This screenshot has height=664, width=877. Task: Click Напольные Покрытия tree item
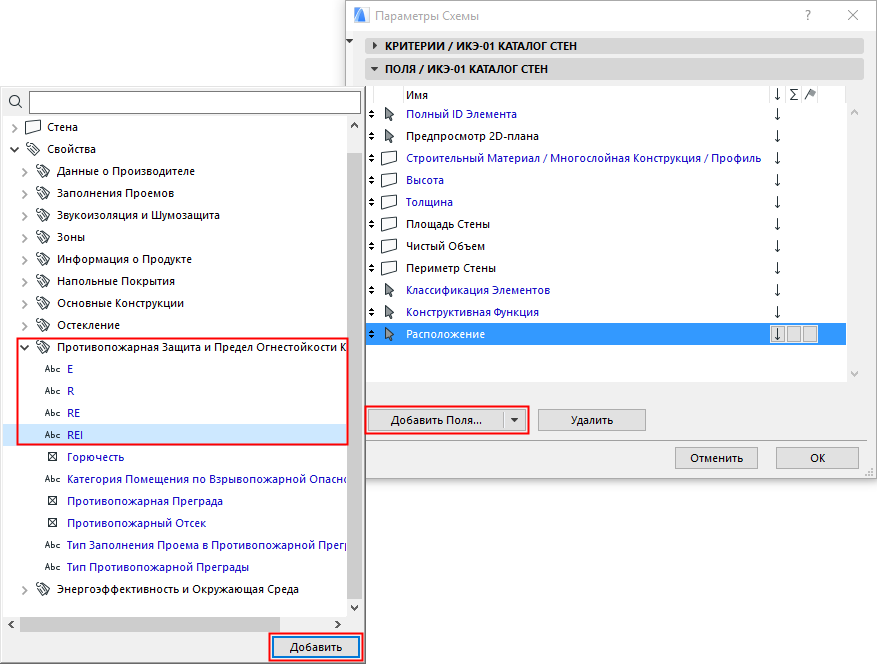(116, 281)
